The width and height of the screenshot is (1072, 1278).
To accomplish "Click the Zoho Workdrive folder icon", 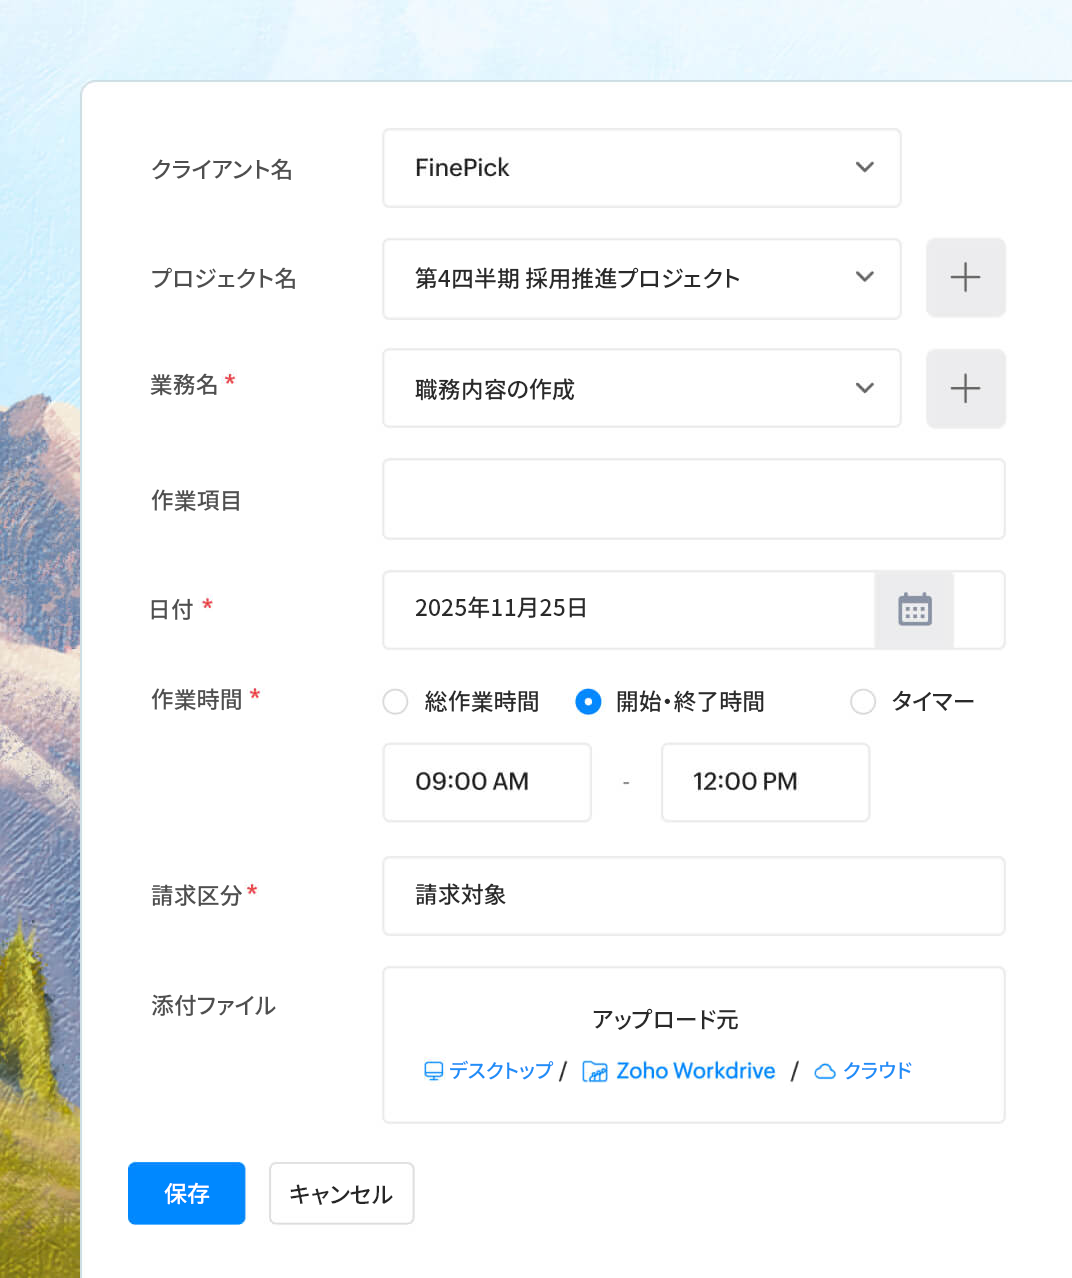I will point(595,1070).
